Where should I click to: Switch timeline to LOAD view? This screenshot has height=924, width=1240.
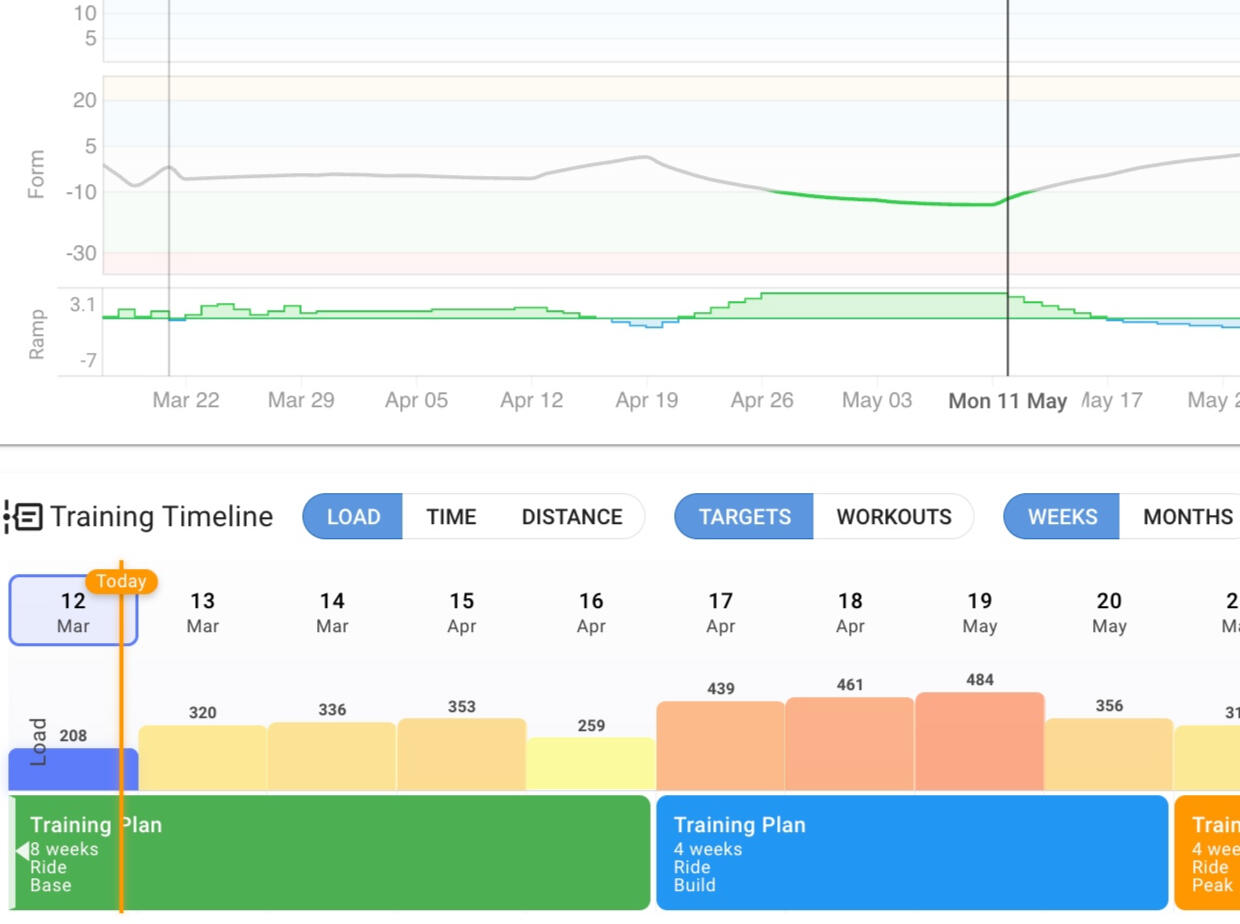(x=353, y=517)
